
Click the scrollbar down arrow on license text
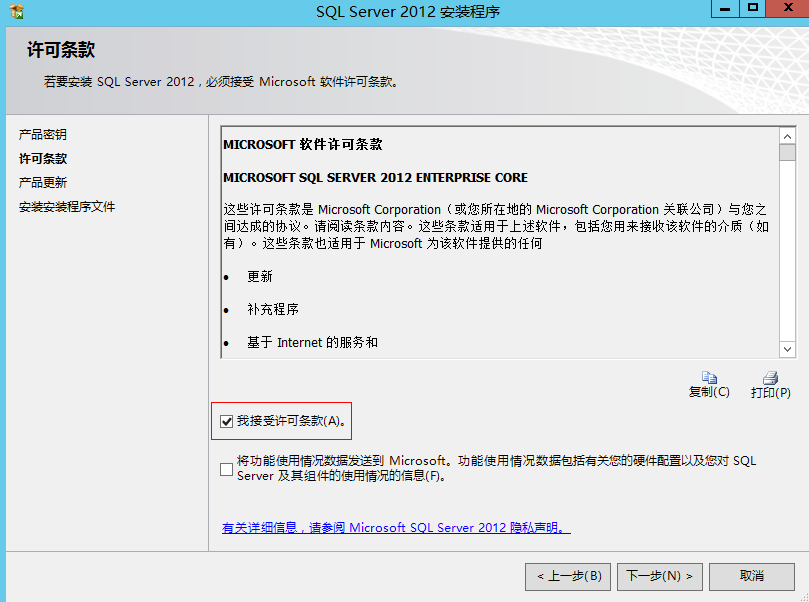pos(787,349)
